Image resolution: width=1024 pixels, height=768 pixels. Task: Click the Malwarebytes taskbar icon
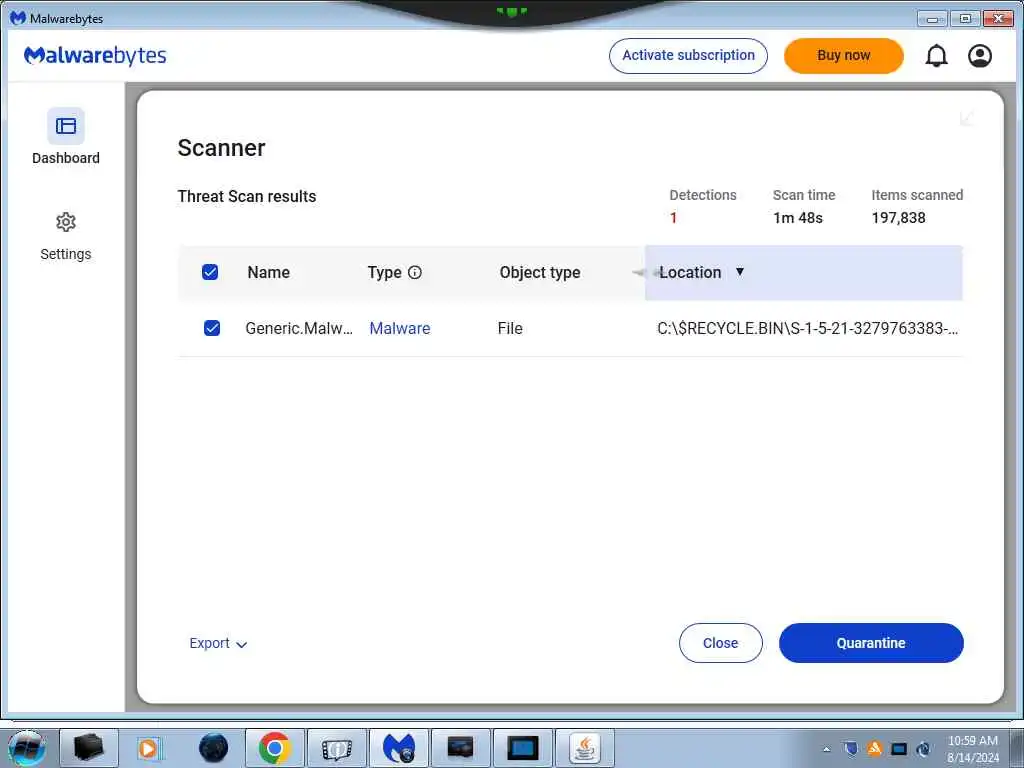[x=398, y=748]
